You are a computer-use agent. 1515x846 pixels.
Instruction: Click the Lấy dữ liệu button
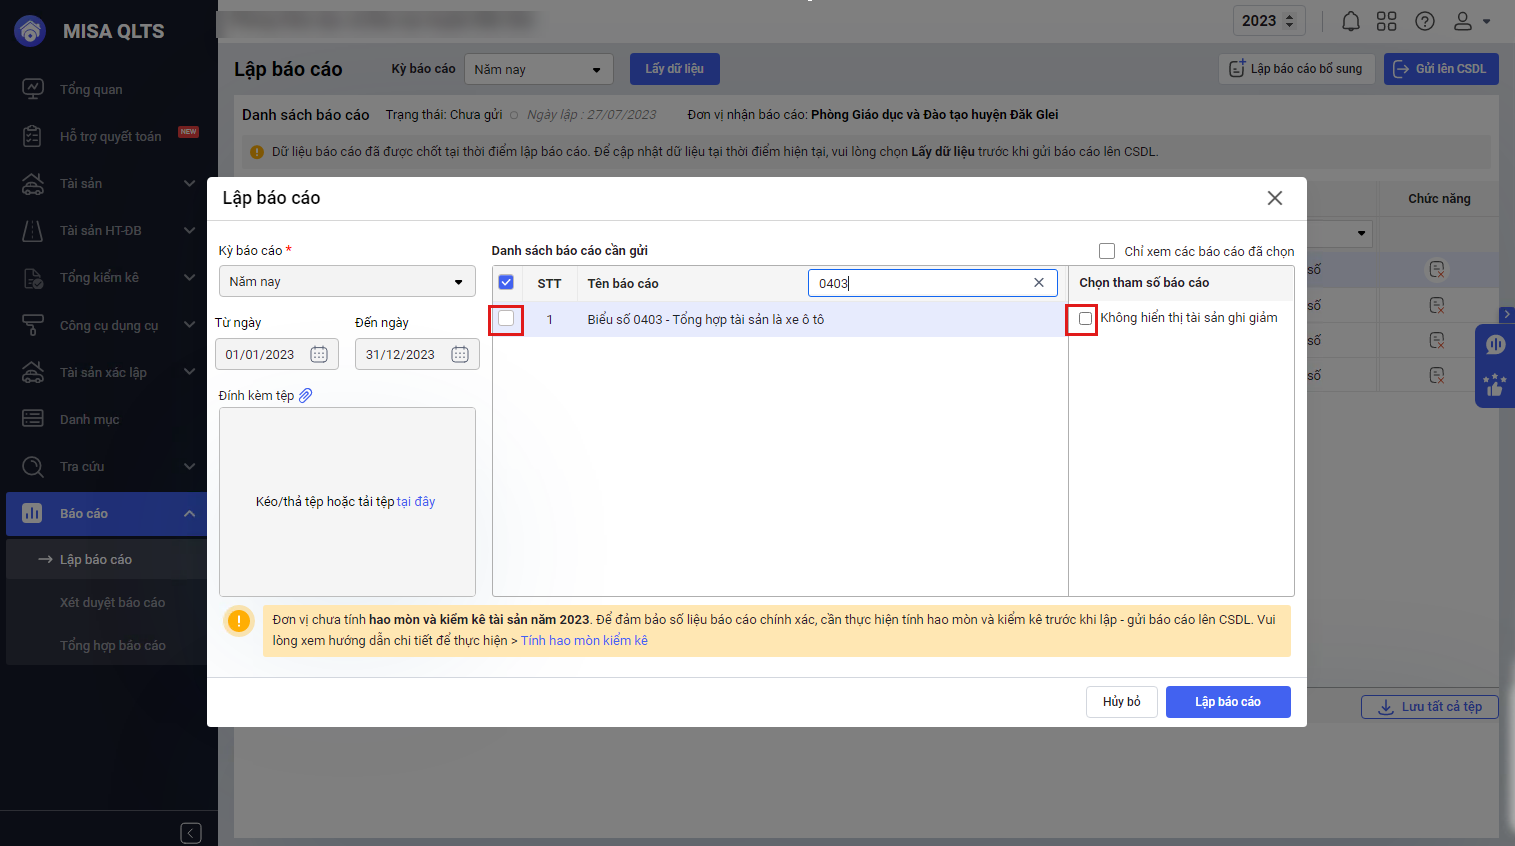(x=675, y=69)
